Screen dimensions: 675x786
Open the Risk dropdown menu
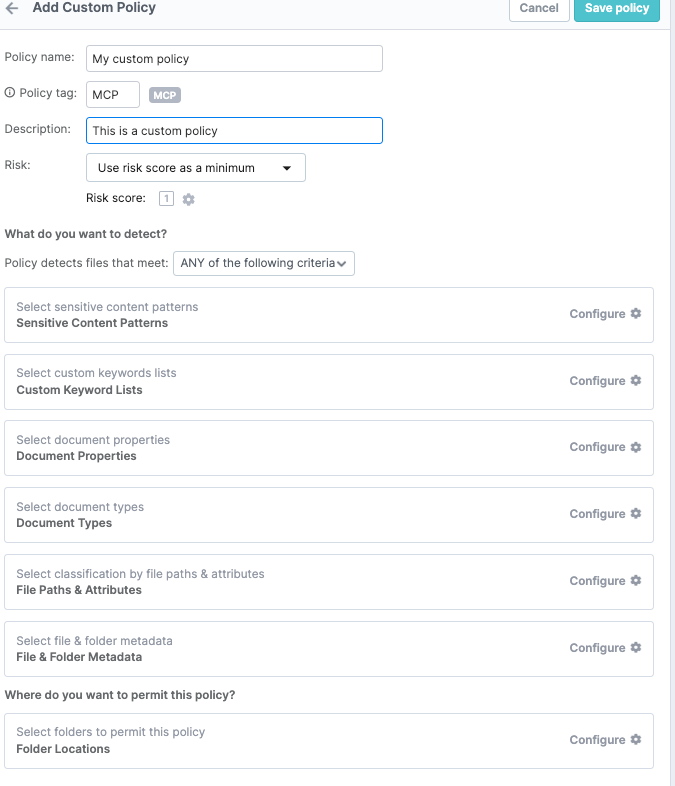(195, 168)
